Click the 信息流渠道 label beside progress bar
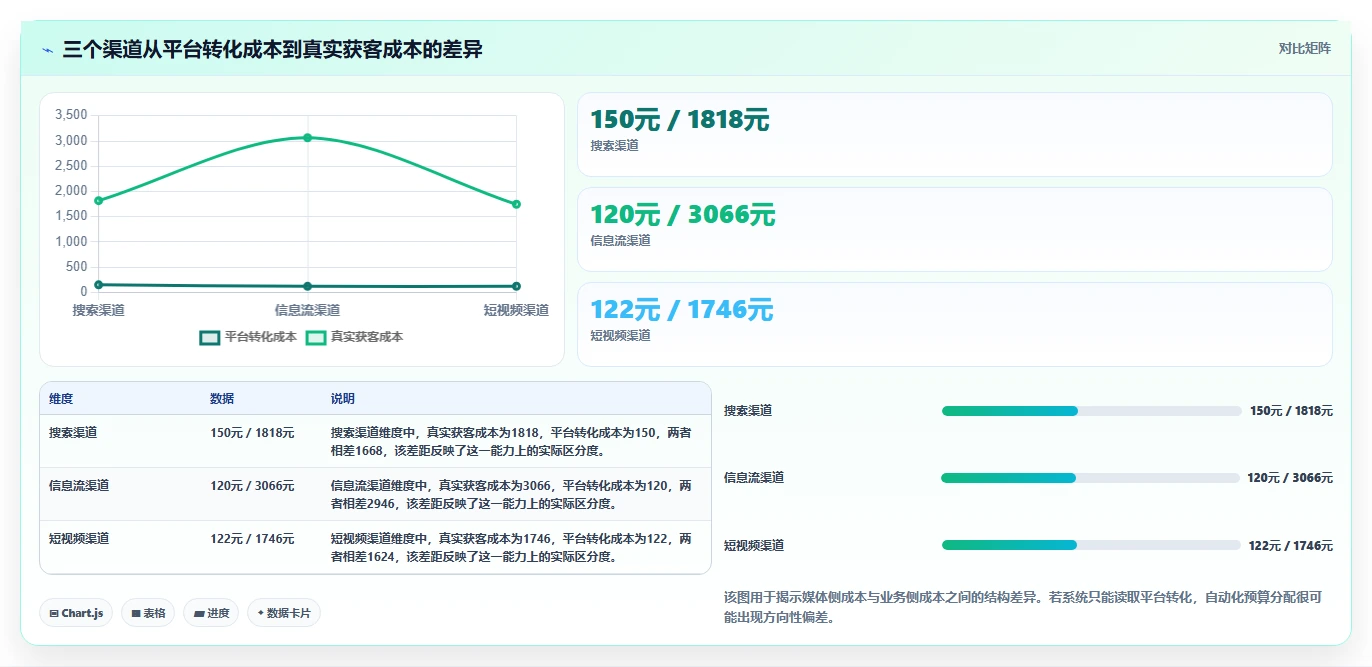Screen dimensions: 1372x667 click(754, 478)
